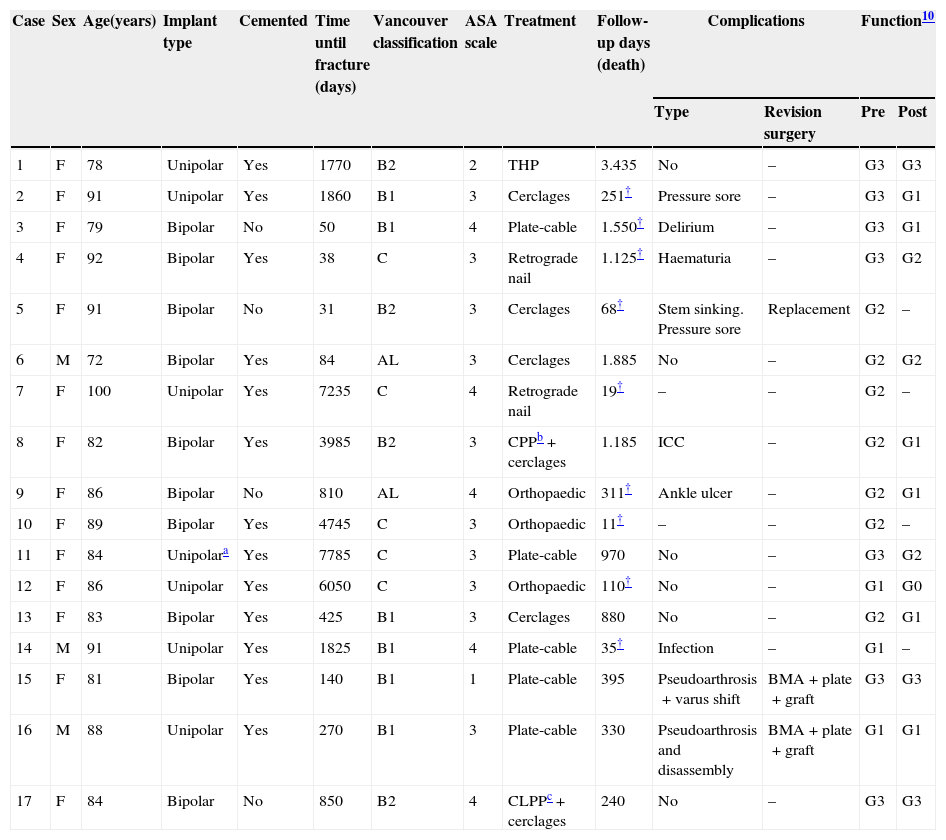This screenshot has width=946, height=840.
Task: Select the Replacement revision surgery cell
Action: point(808,310)
